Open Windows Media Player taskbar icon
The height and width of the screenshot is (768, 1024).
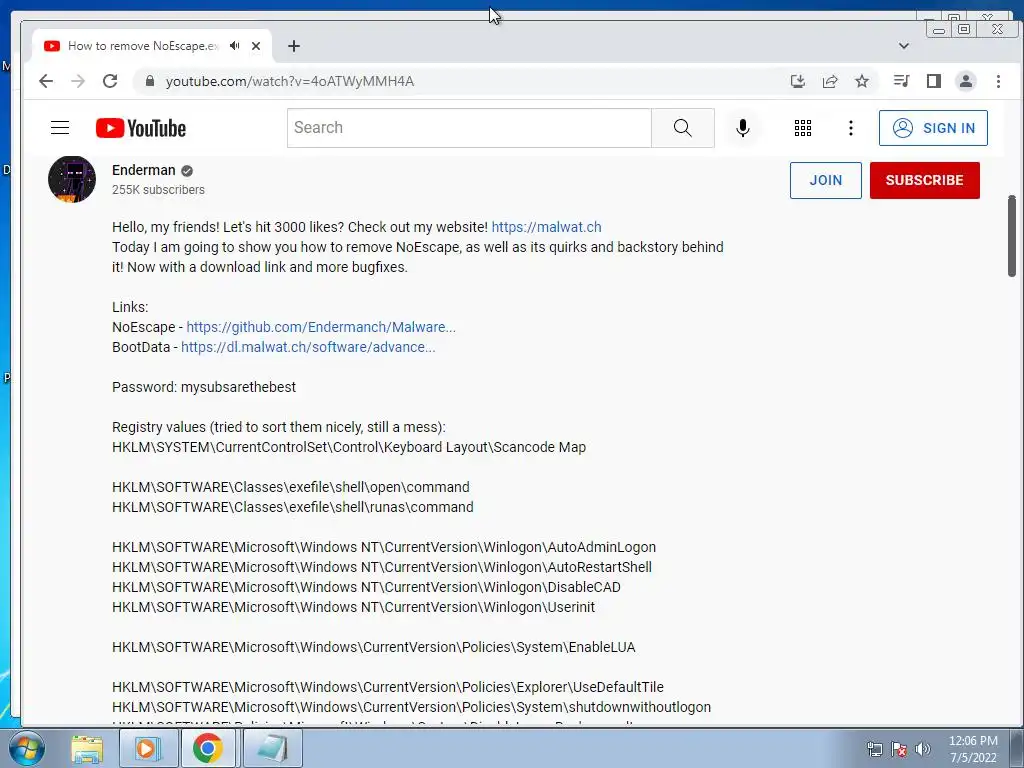[x=148, y=748]
